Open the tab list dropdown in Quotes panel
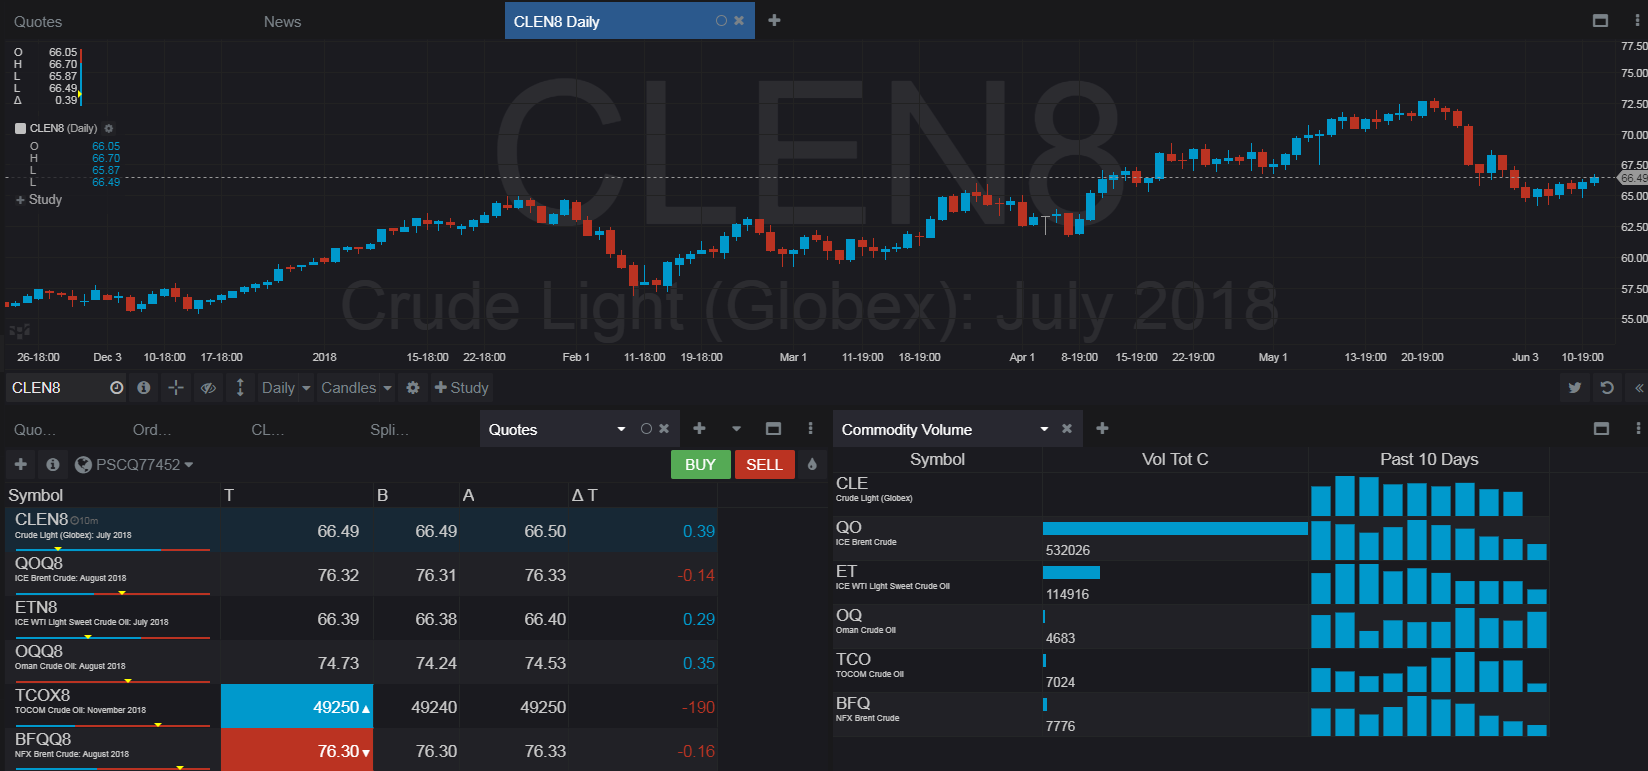Image resolution: width=1648 pixels, height=771 pixels. (x=737, y=428)
